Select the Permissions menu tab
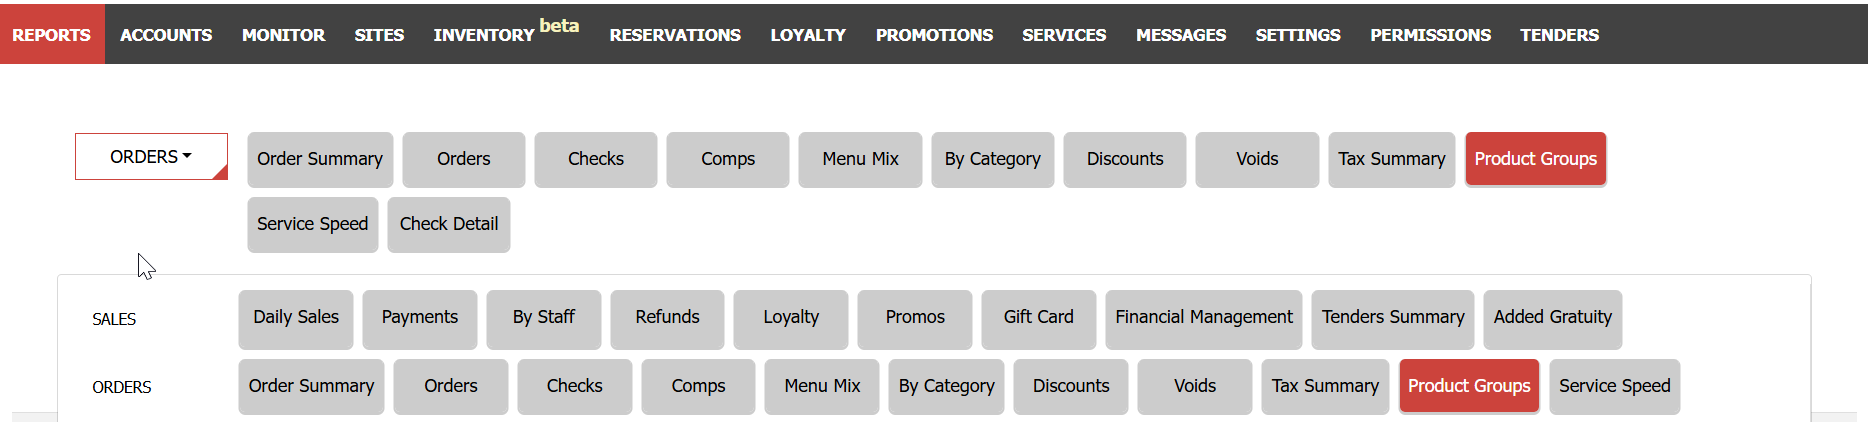Screen dimensions: 1868x422 coord(1430,34)
